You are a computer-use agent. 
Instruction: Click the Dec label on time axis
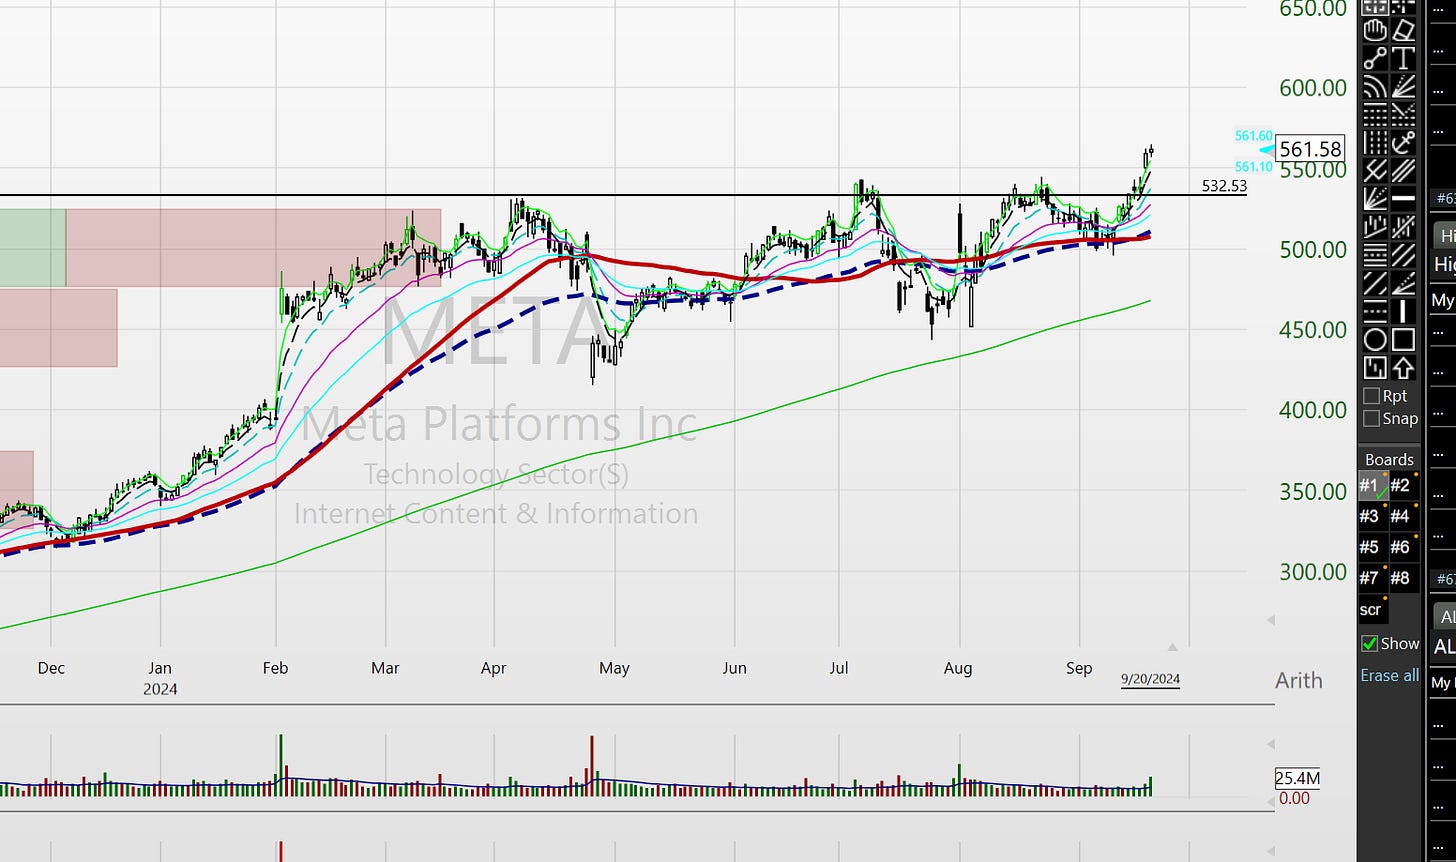pos(51,668)
